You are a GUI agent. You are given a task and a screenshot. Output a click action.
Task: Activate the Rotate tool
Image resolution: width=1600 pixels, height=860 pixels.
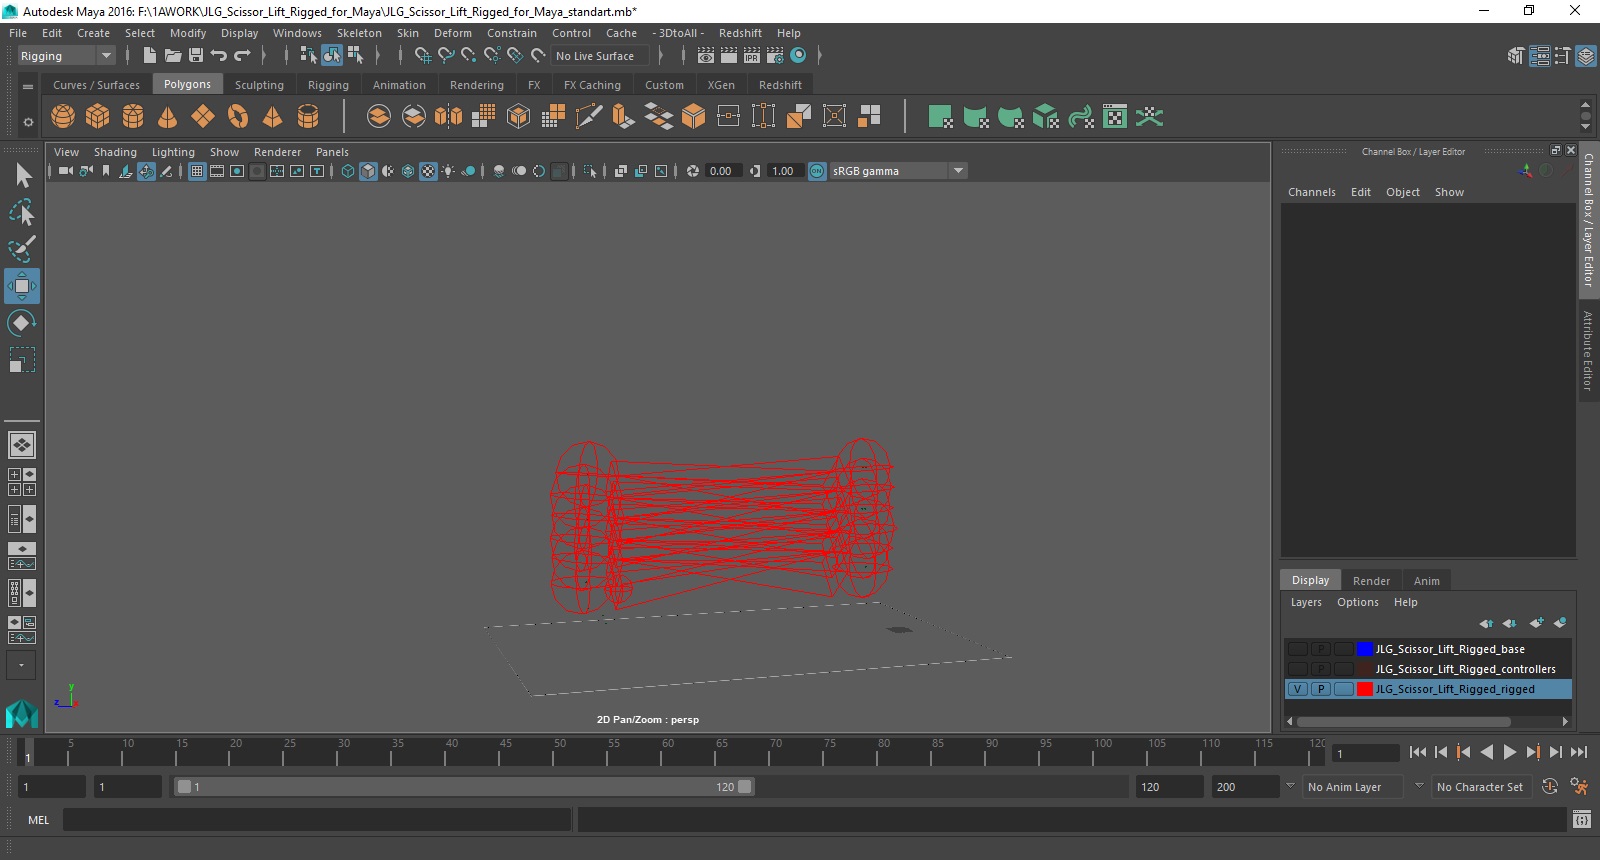tap(22, 323)
